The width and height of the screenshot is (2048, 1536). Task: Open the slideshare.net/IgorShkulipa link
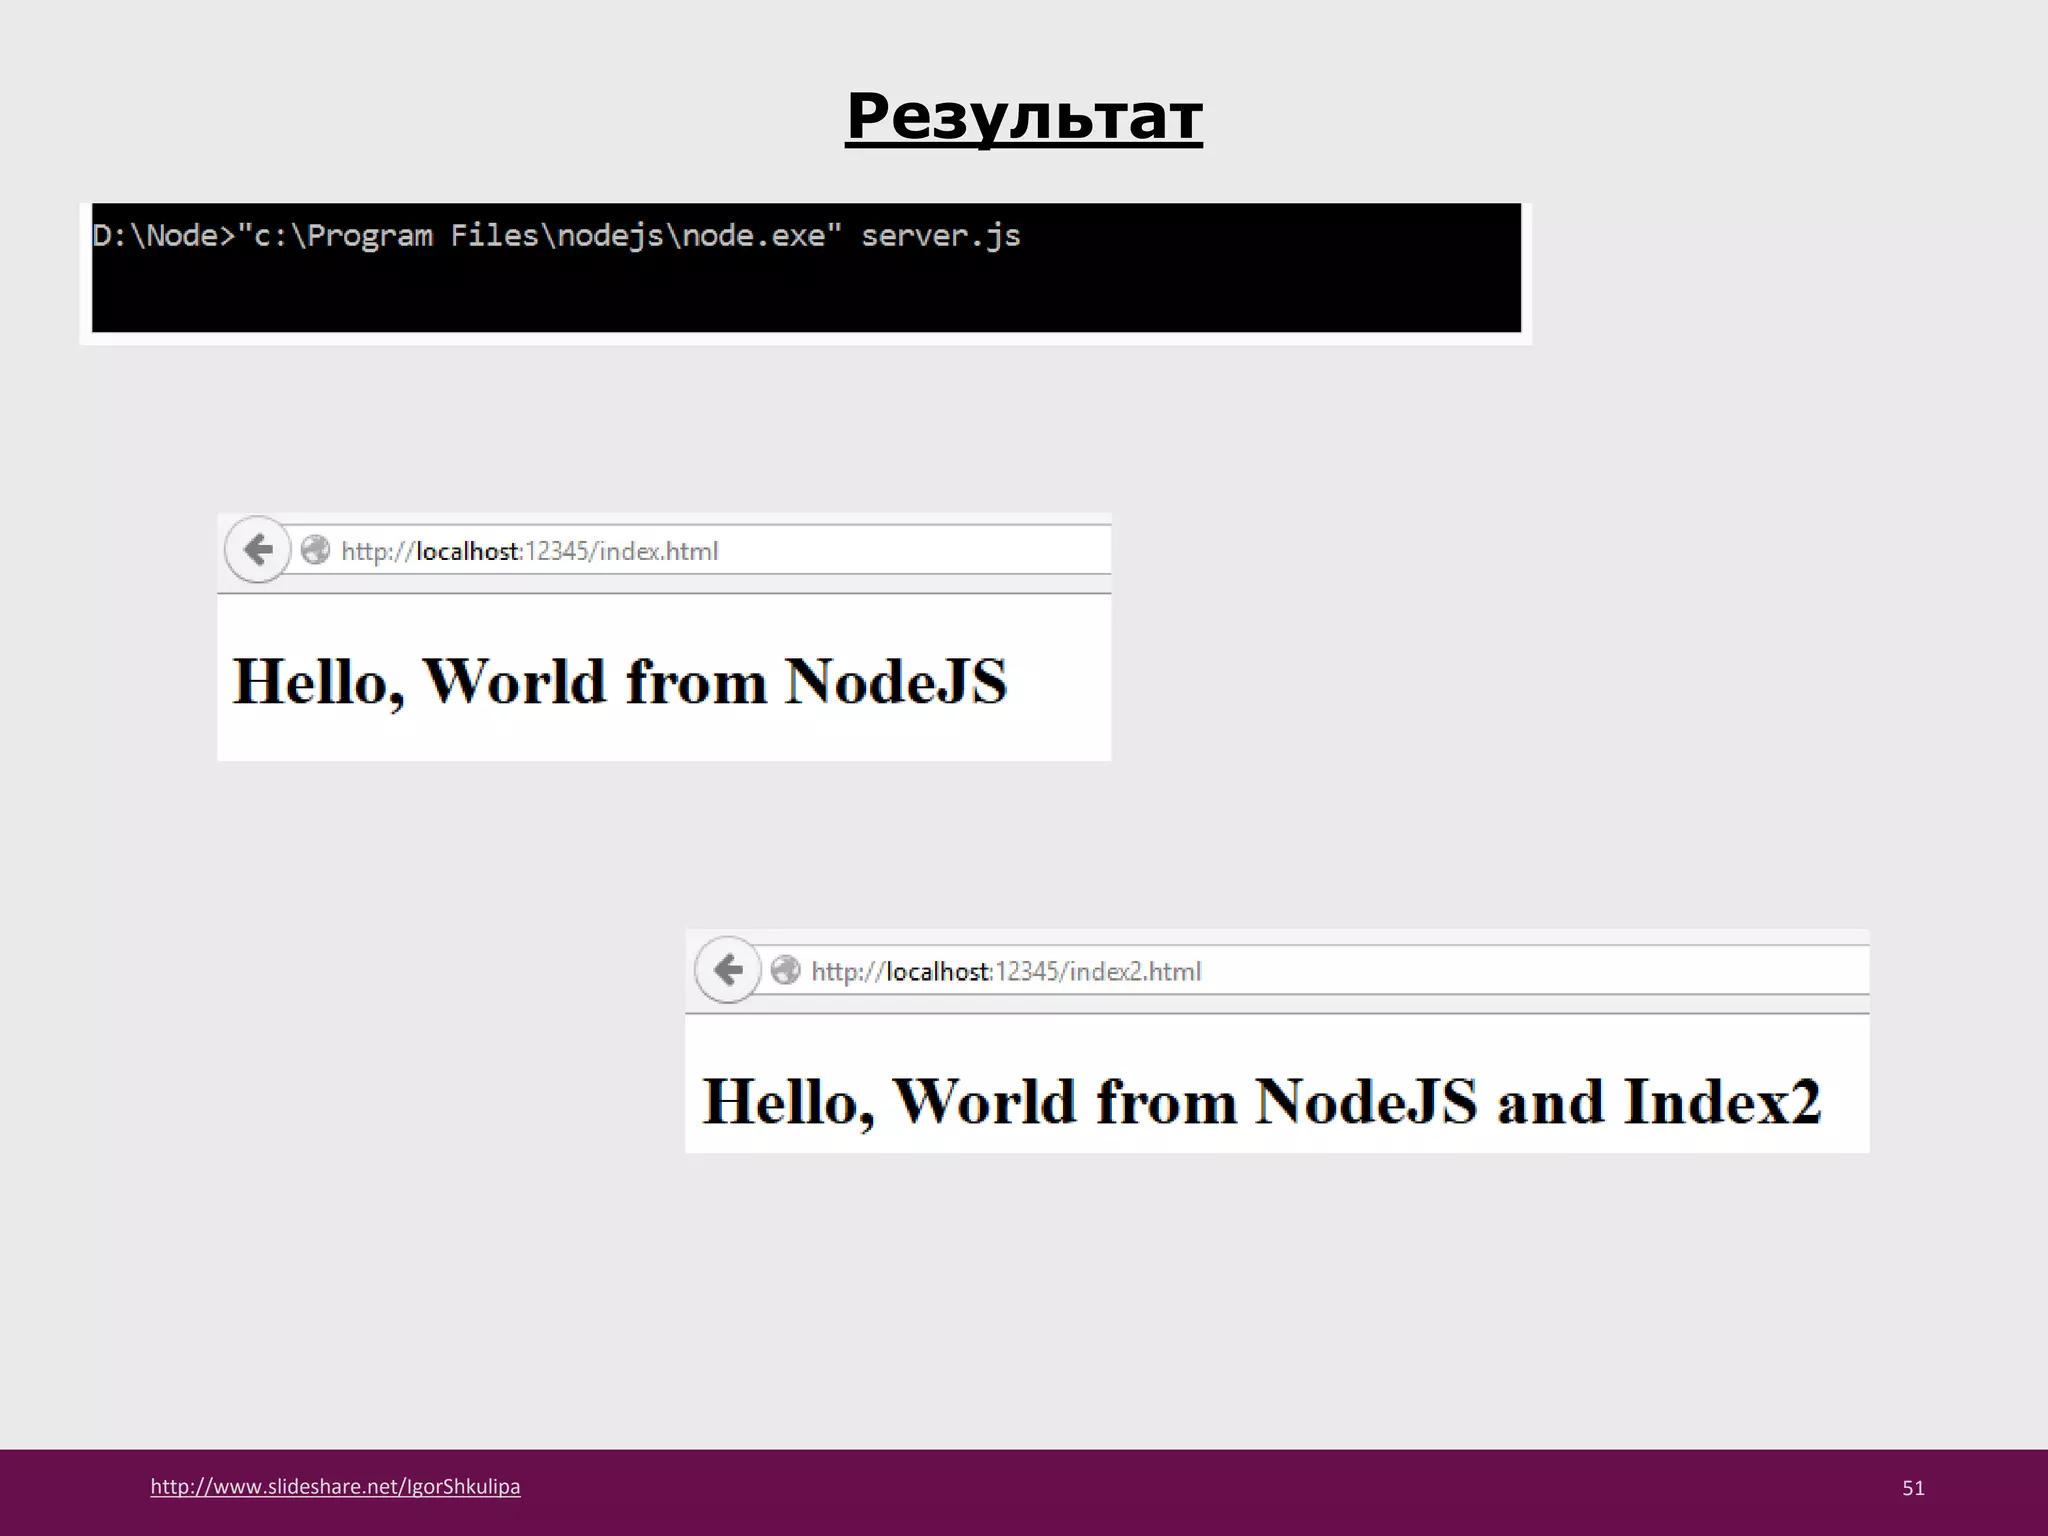pos(335,1487)
